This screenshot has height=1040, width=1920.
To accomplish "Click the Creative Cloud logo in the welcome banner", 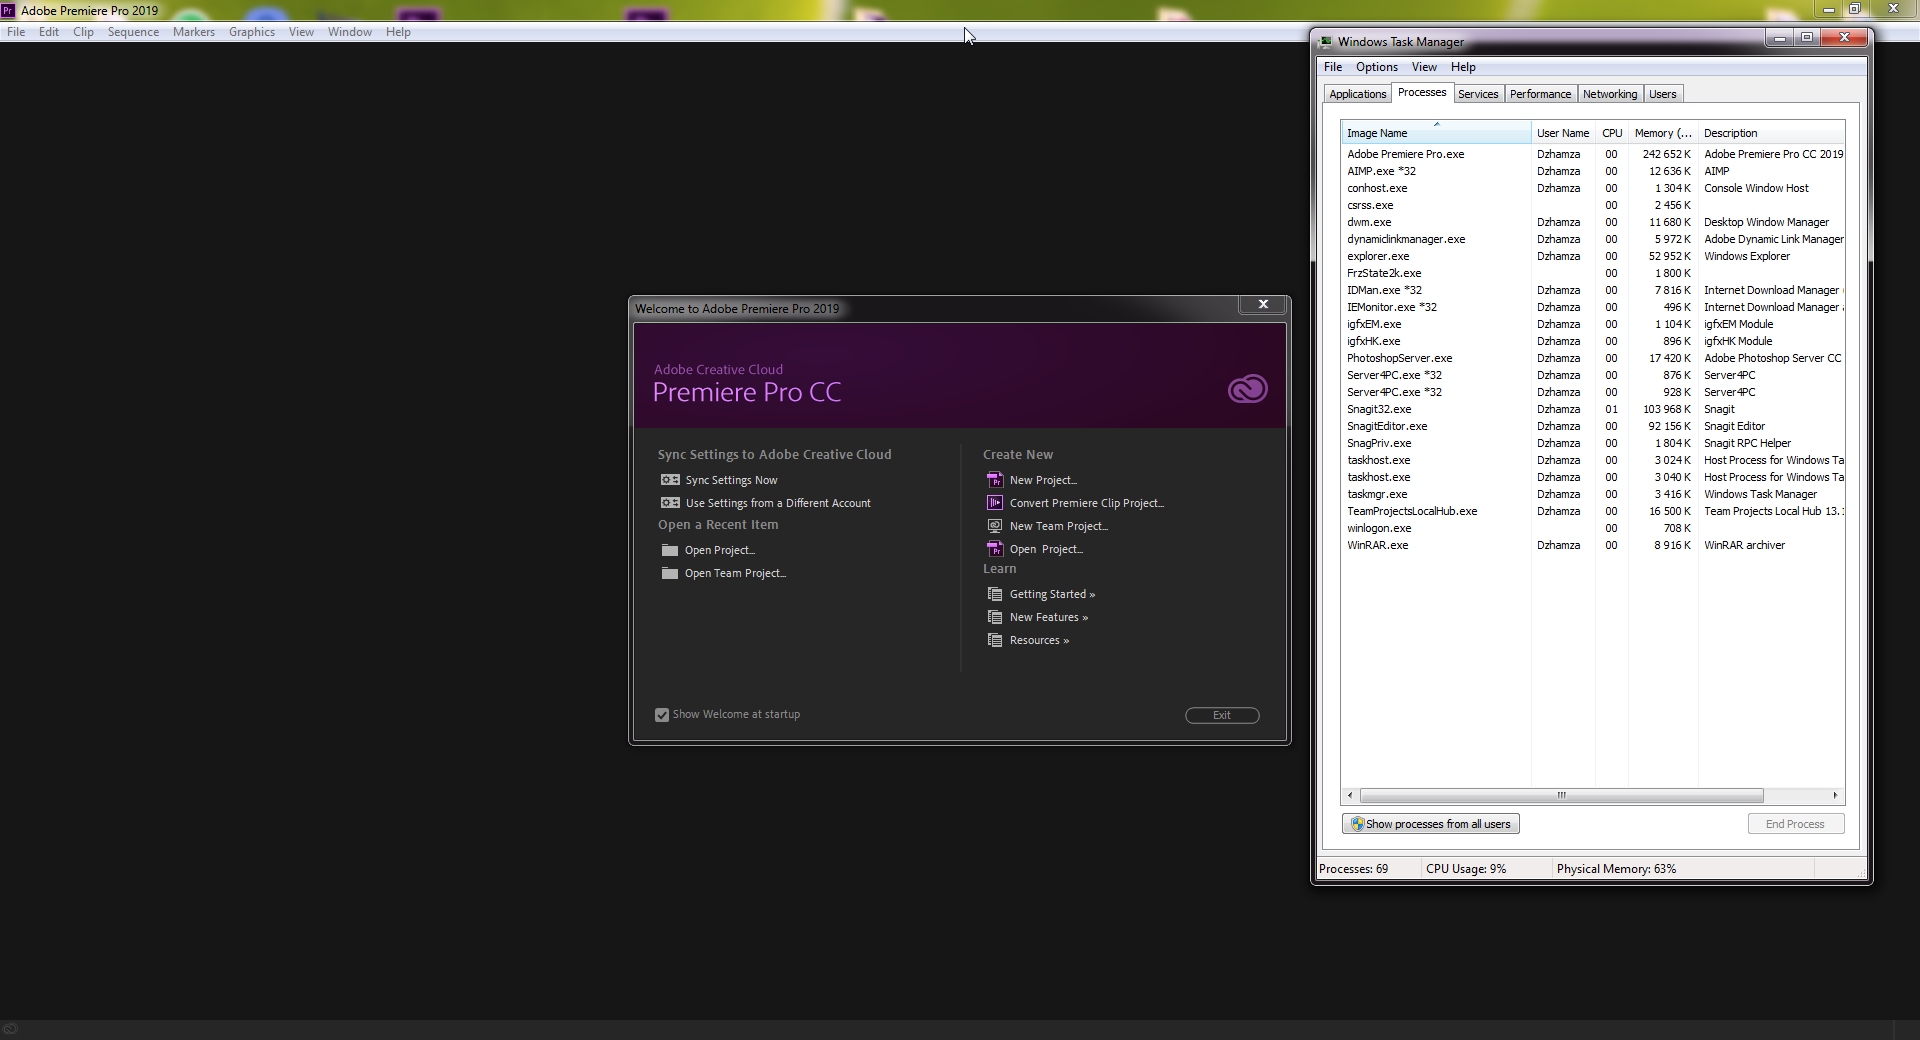I will tap(1247, 389).
